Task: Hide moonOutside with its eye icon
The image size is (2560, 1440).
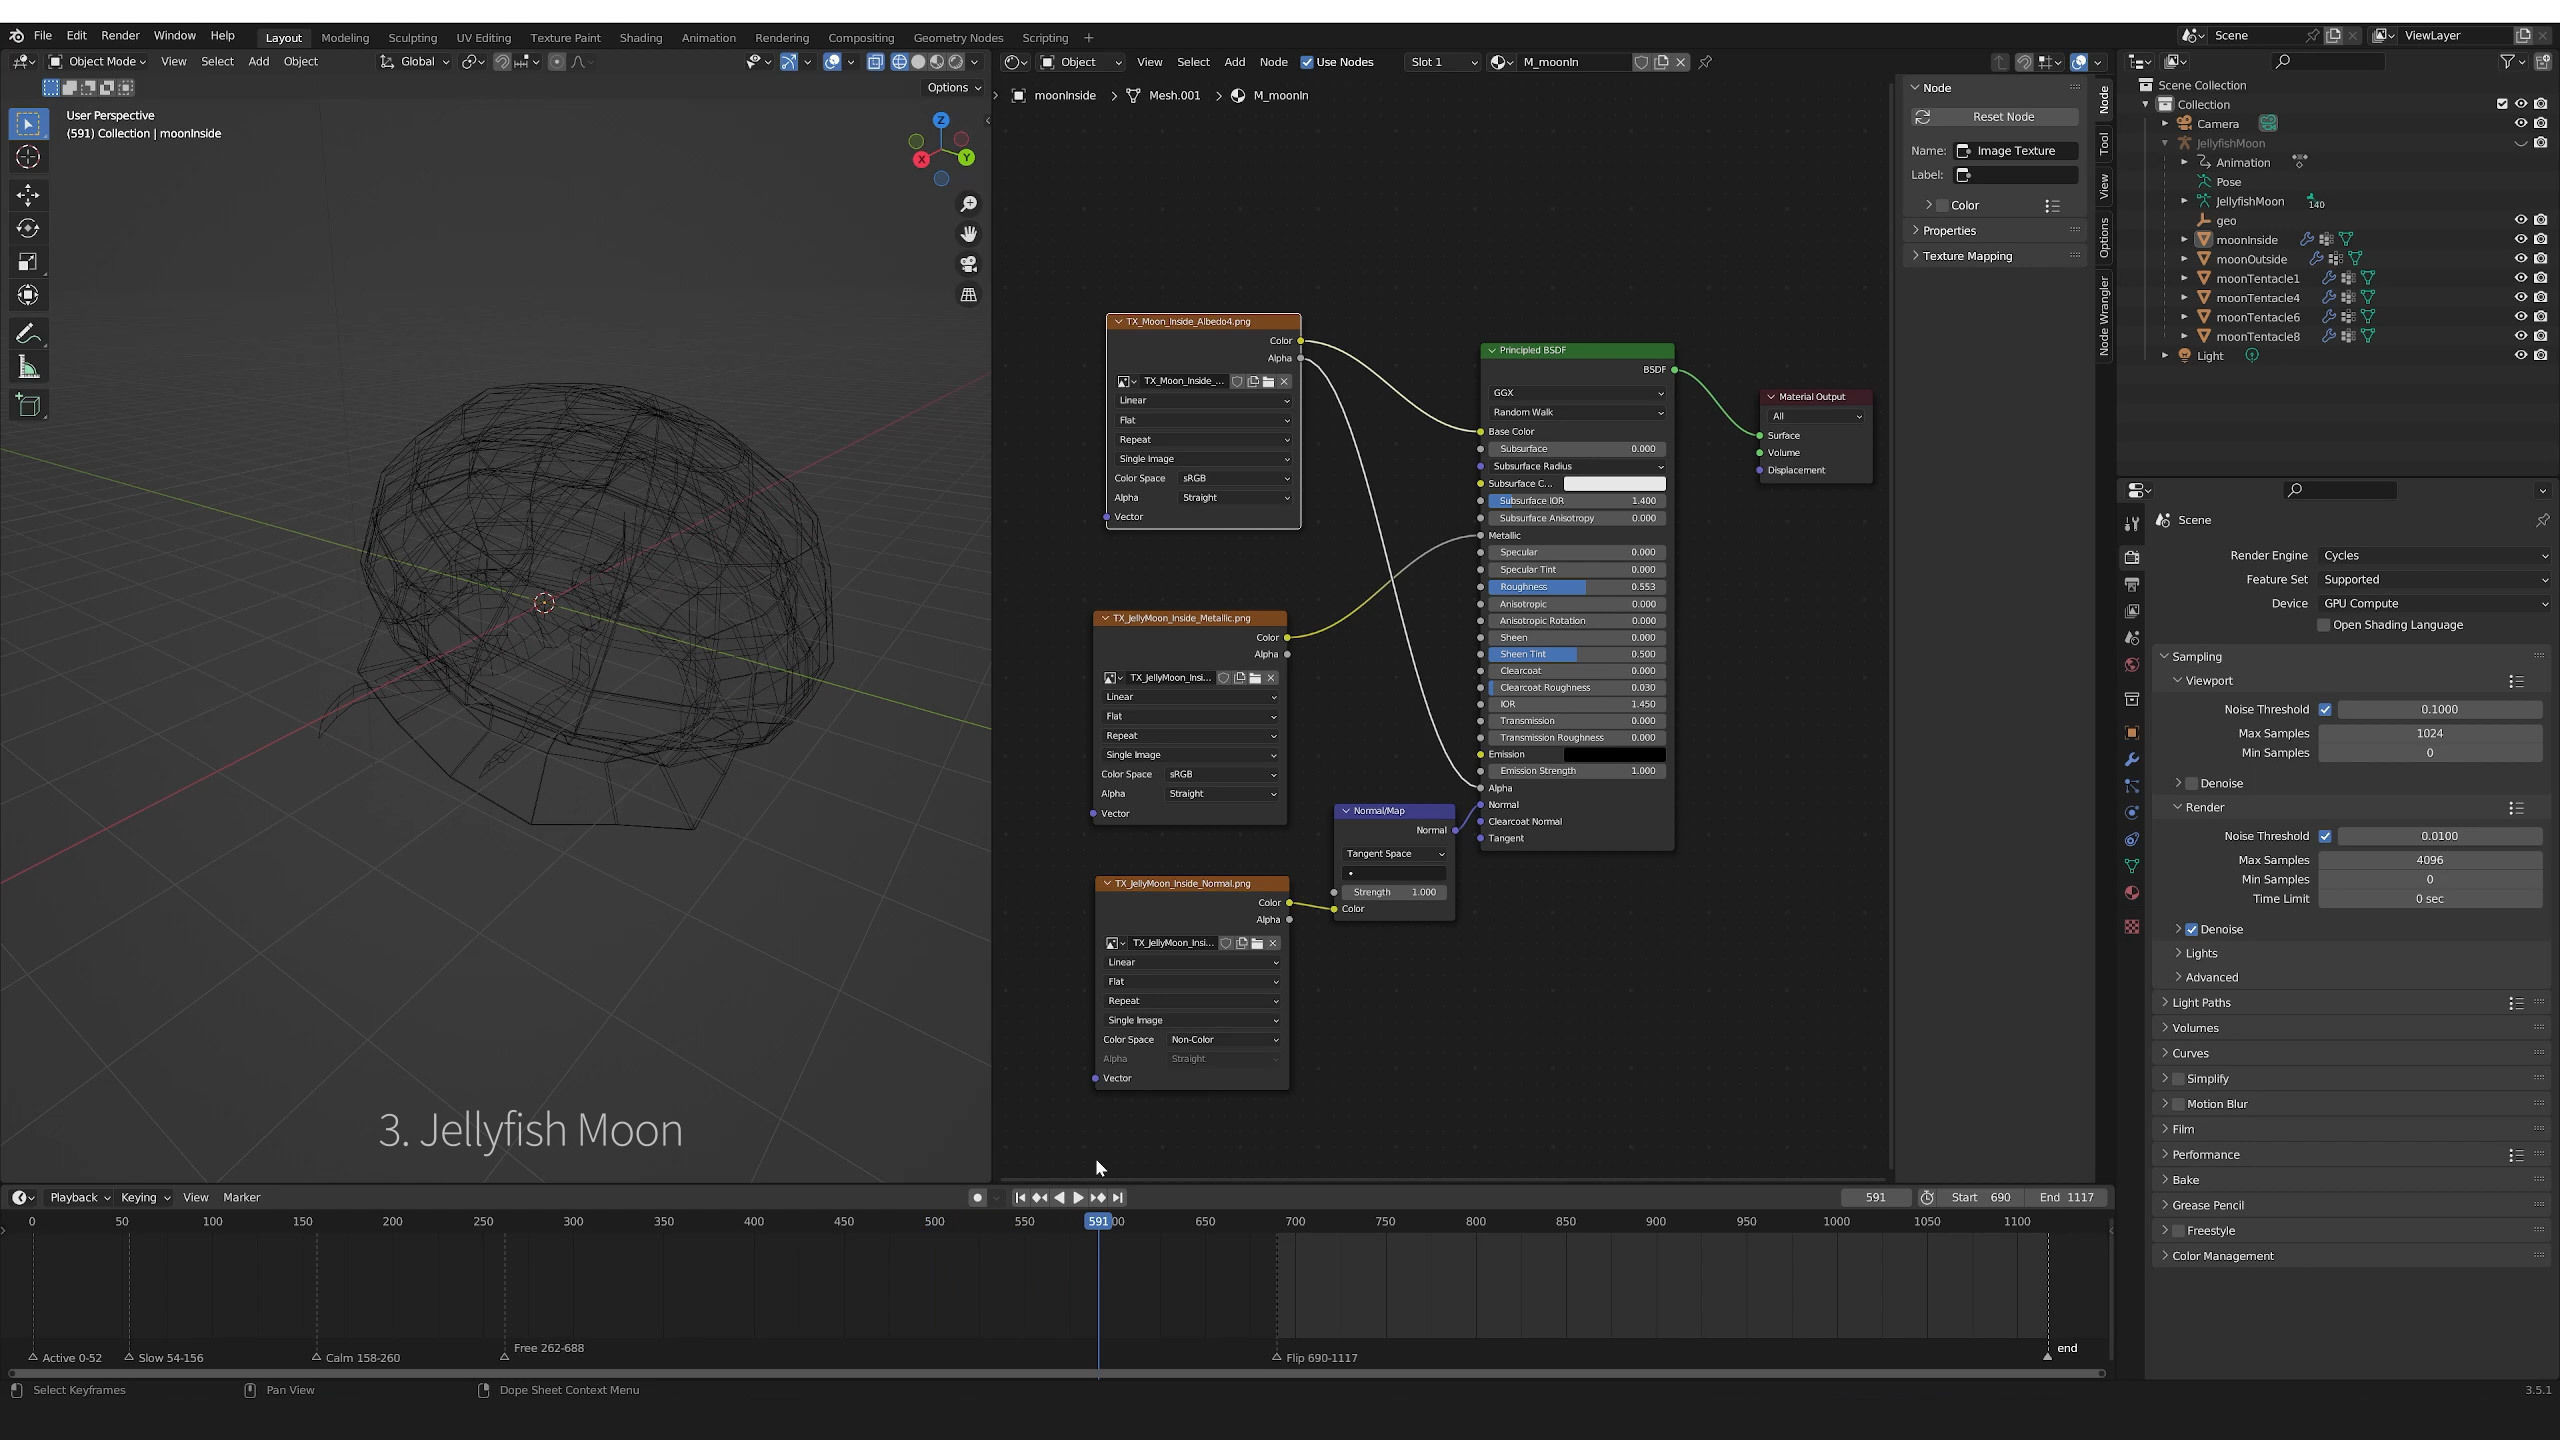Action: click(2520, 259)
